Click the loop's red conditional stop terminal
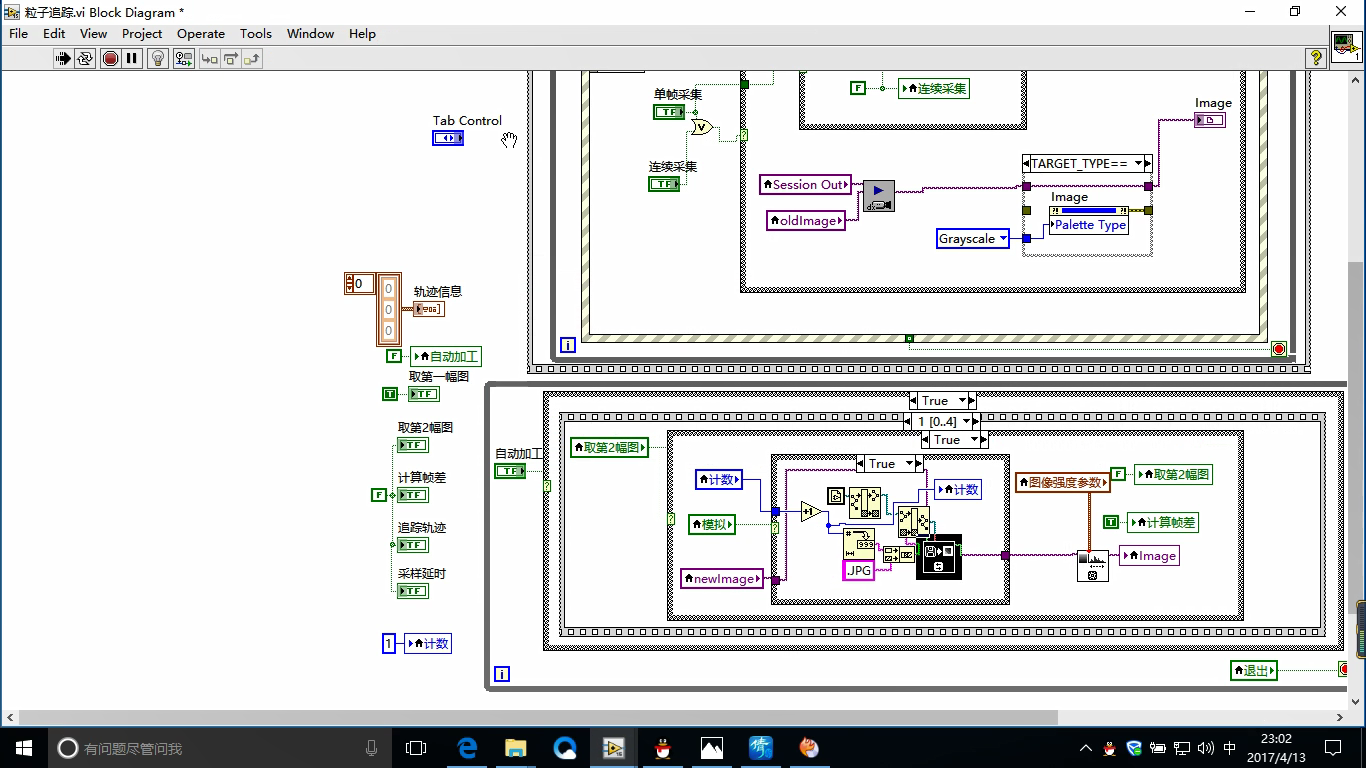The height and width of the screenshot is (768, 1366). [1278, 349]
